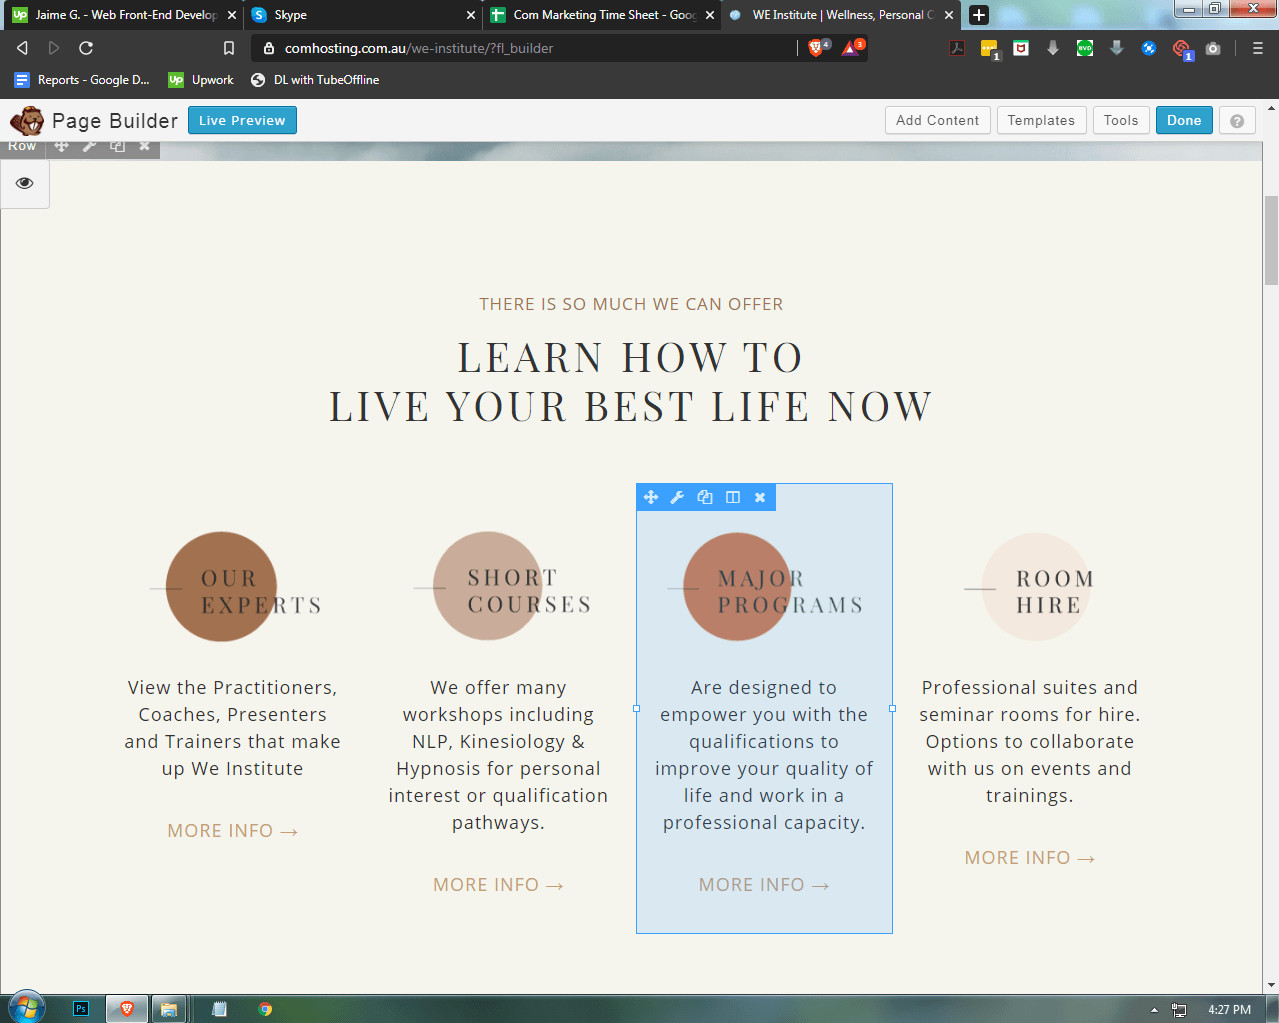Open DL with TubeOffline bookmark
The image size is (1279, 1023).
(315, 80)
